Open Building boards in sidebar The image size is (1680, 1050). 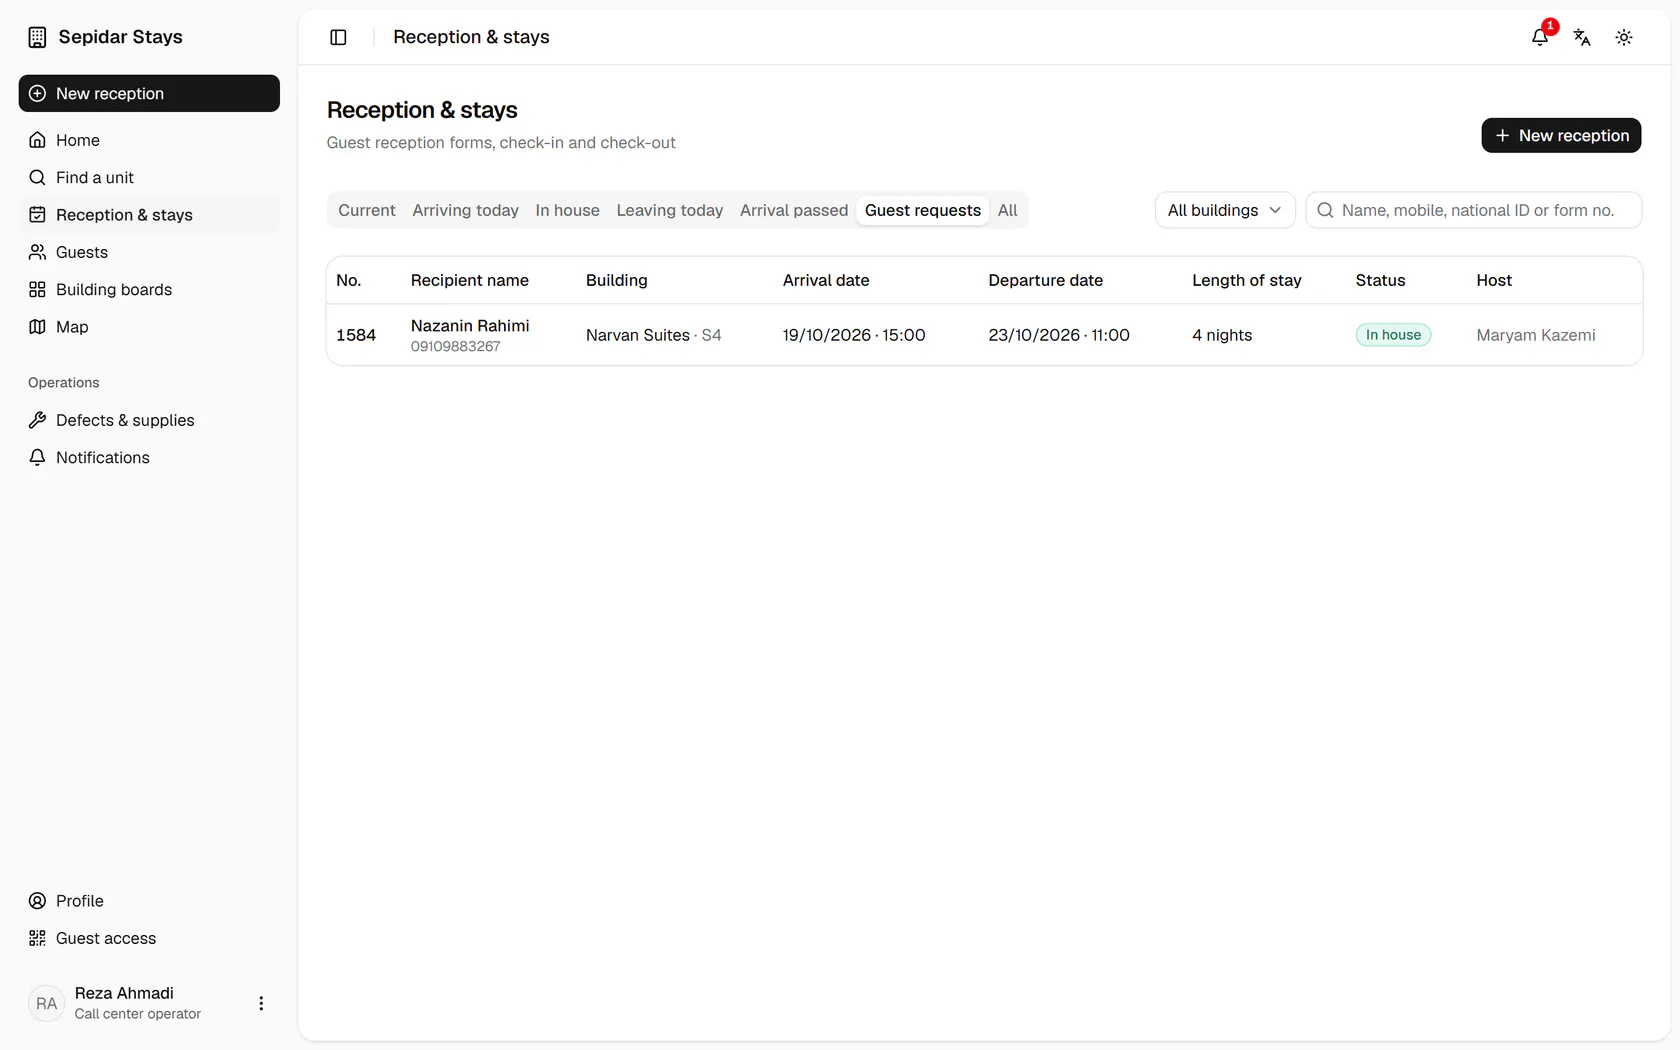tap(149, 289)
